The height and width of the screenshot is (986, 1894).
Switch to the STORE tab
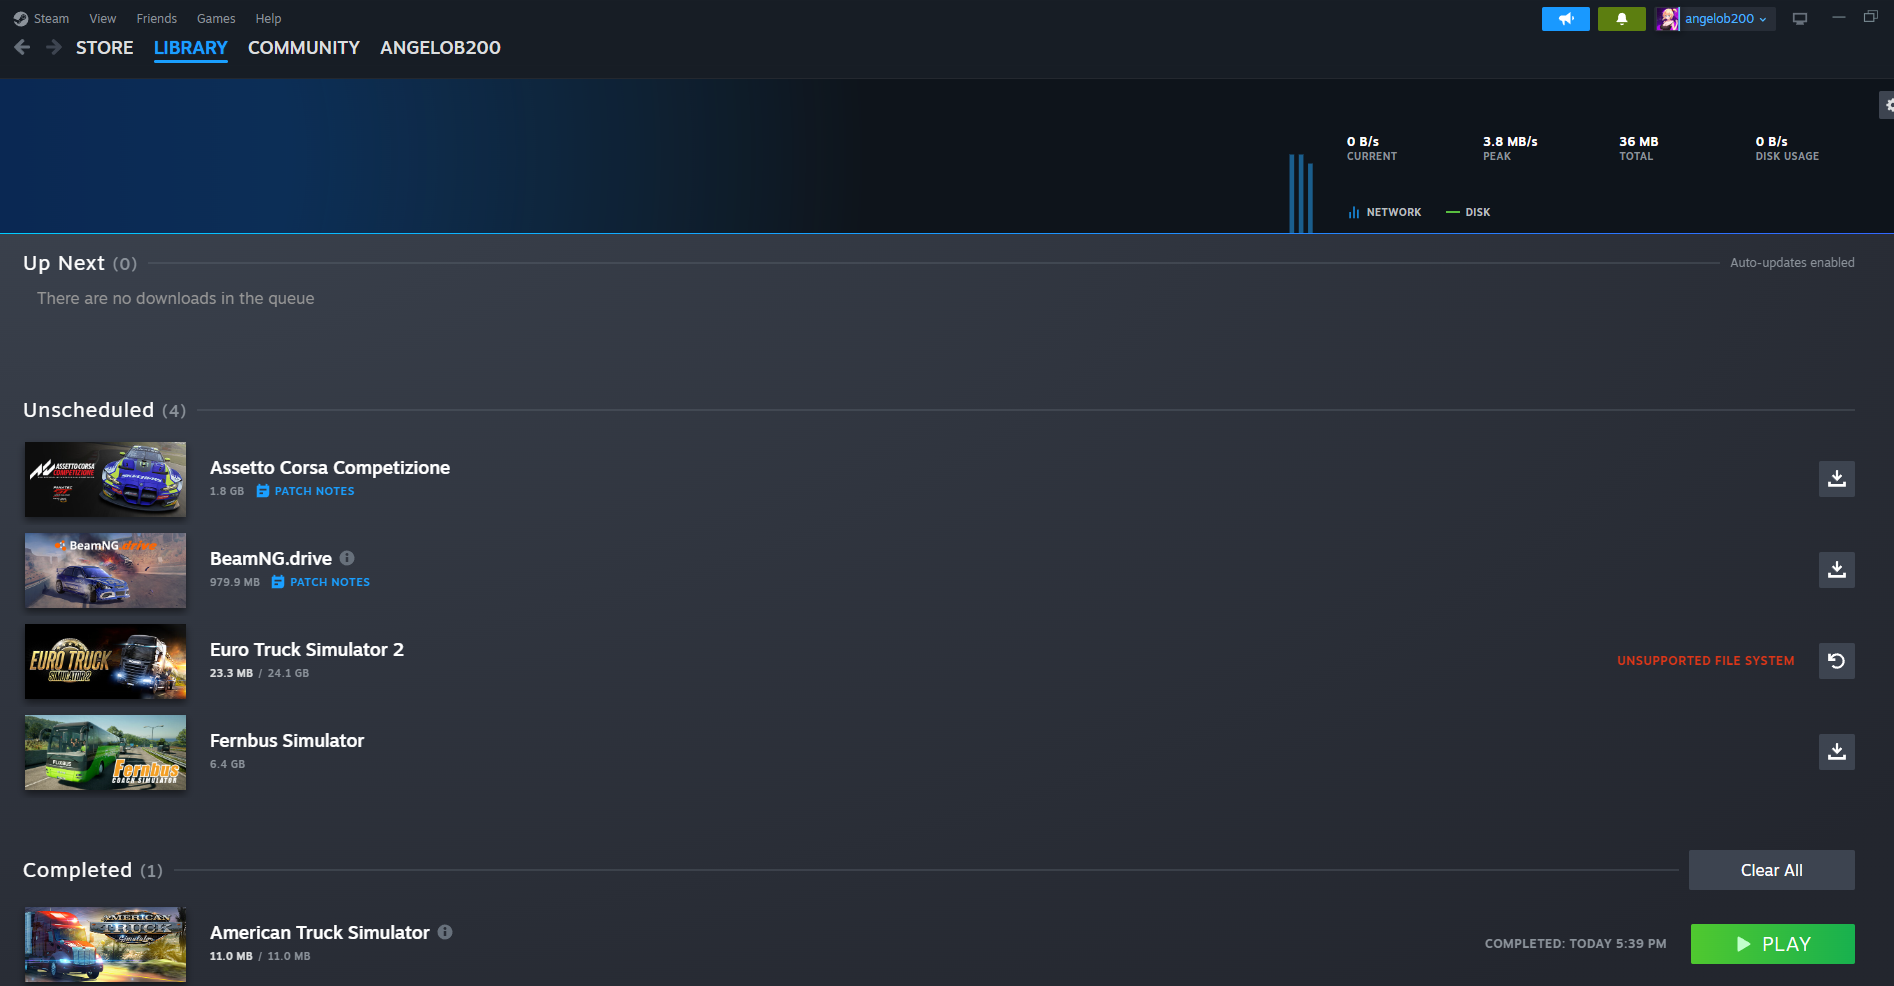point(105,48)
